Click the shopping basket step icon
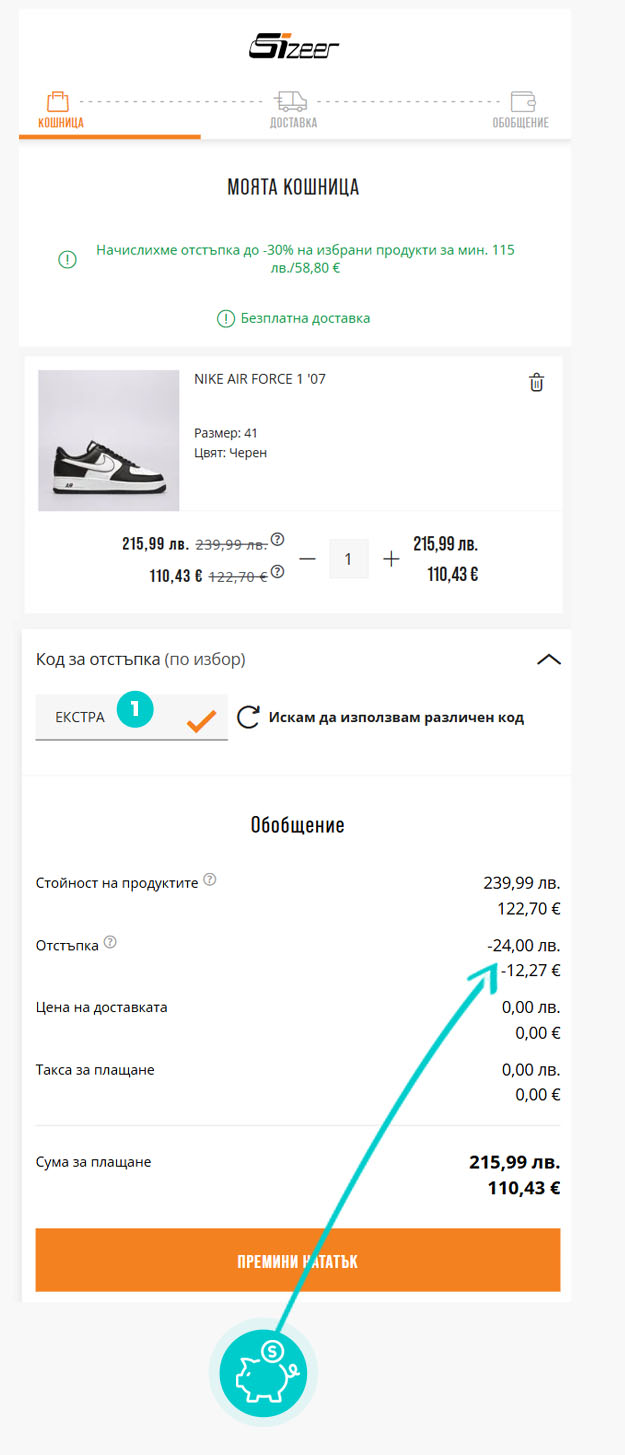 pos(59,101)
